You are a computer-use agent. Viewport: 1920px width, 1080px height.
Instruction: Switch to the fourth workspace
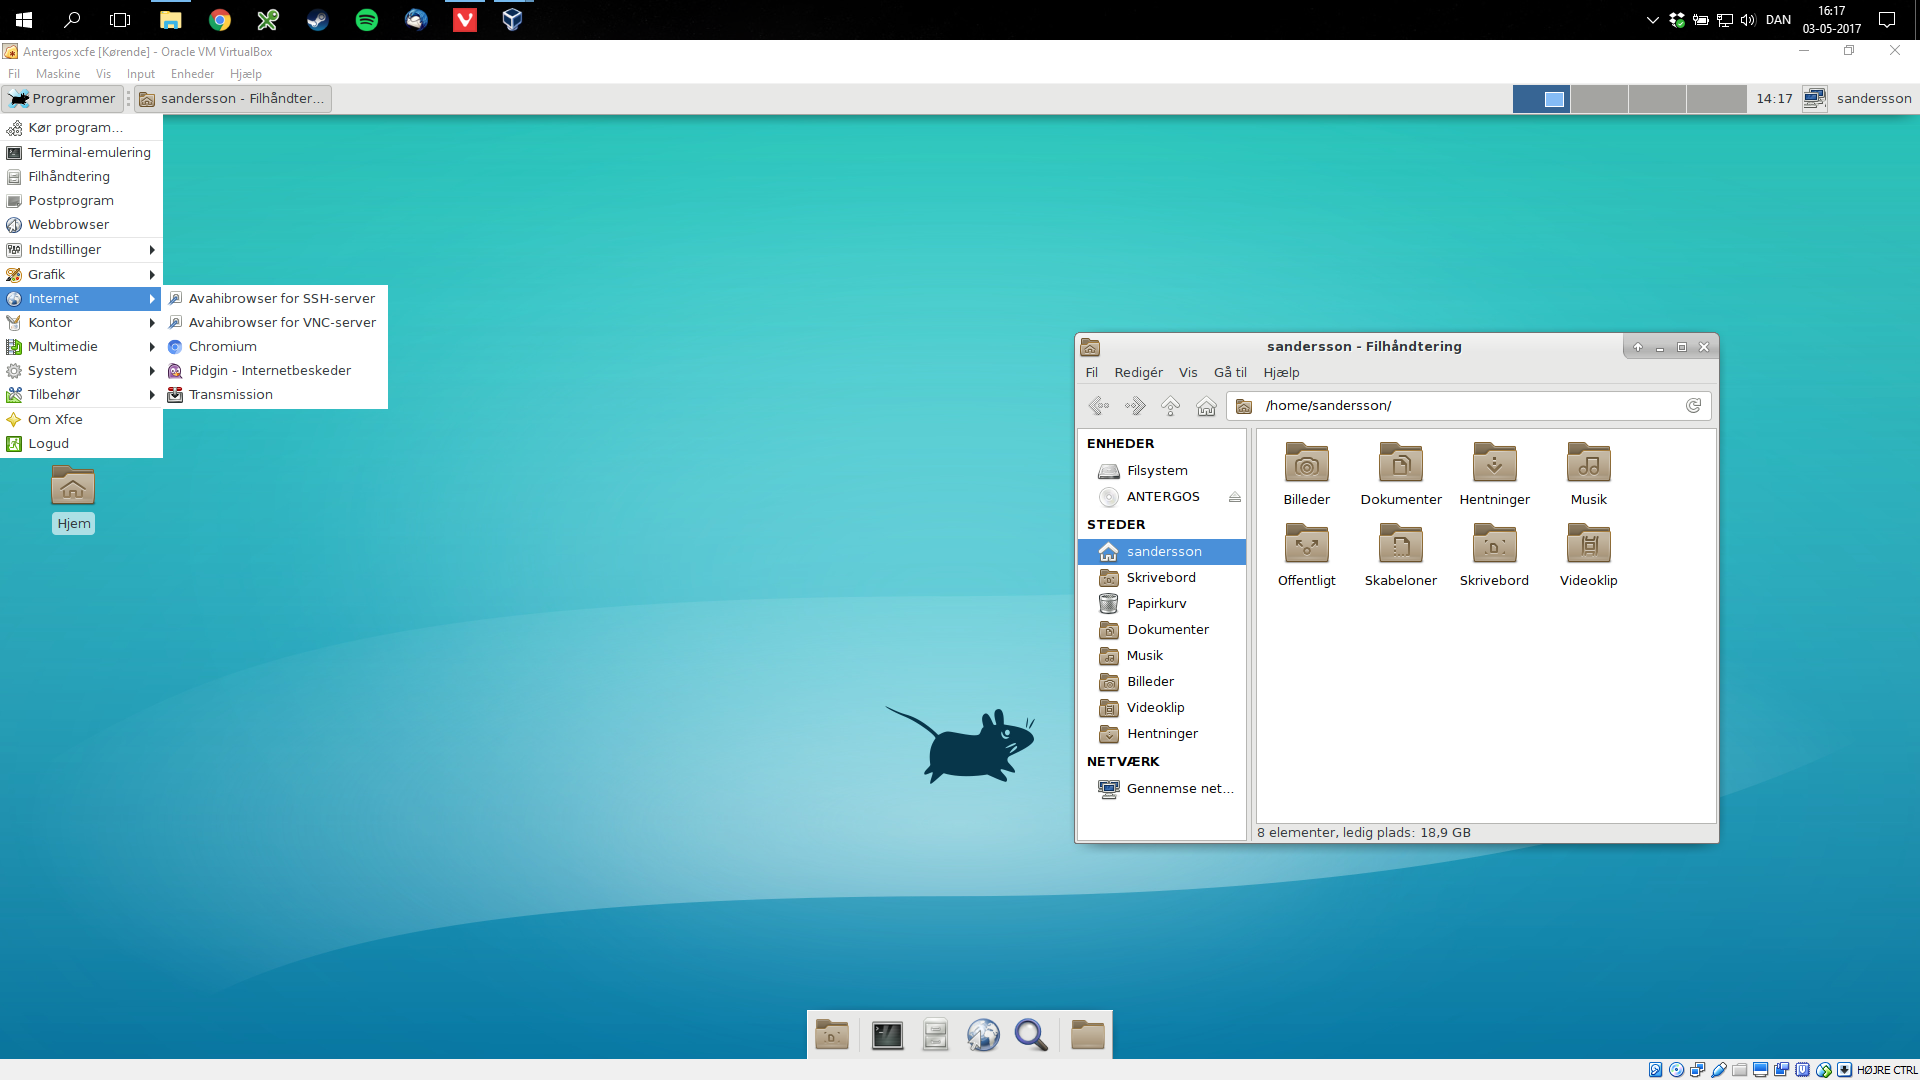[1716, 99]
